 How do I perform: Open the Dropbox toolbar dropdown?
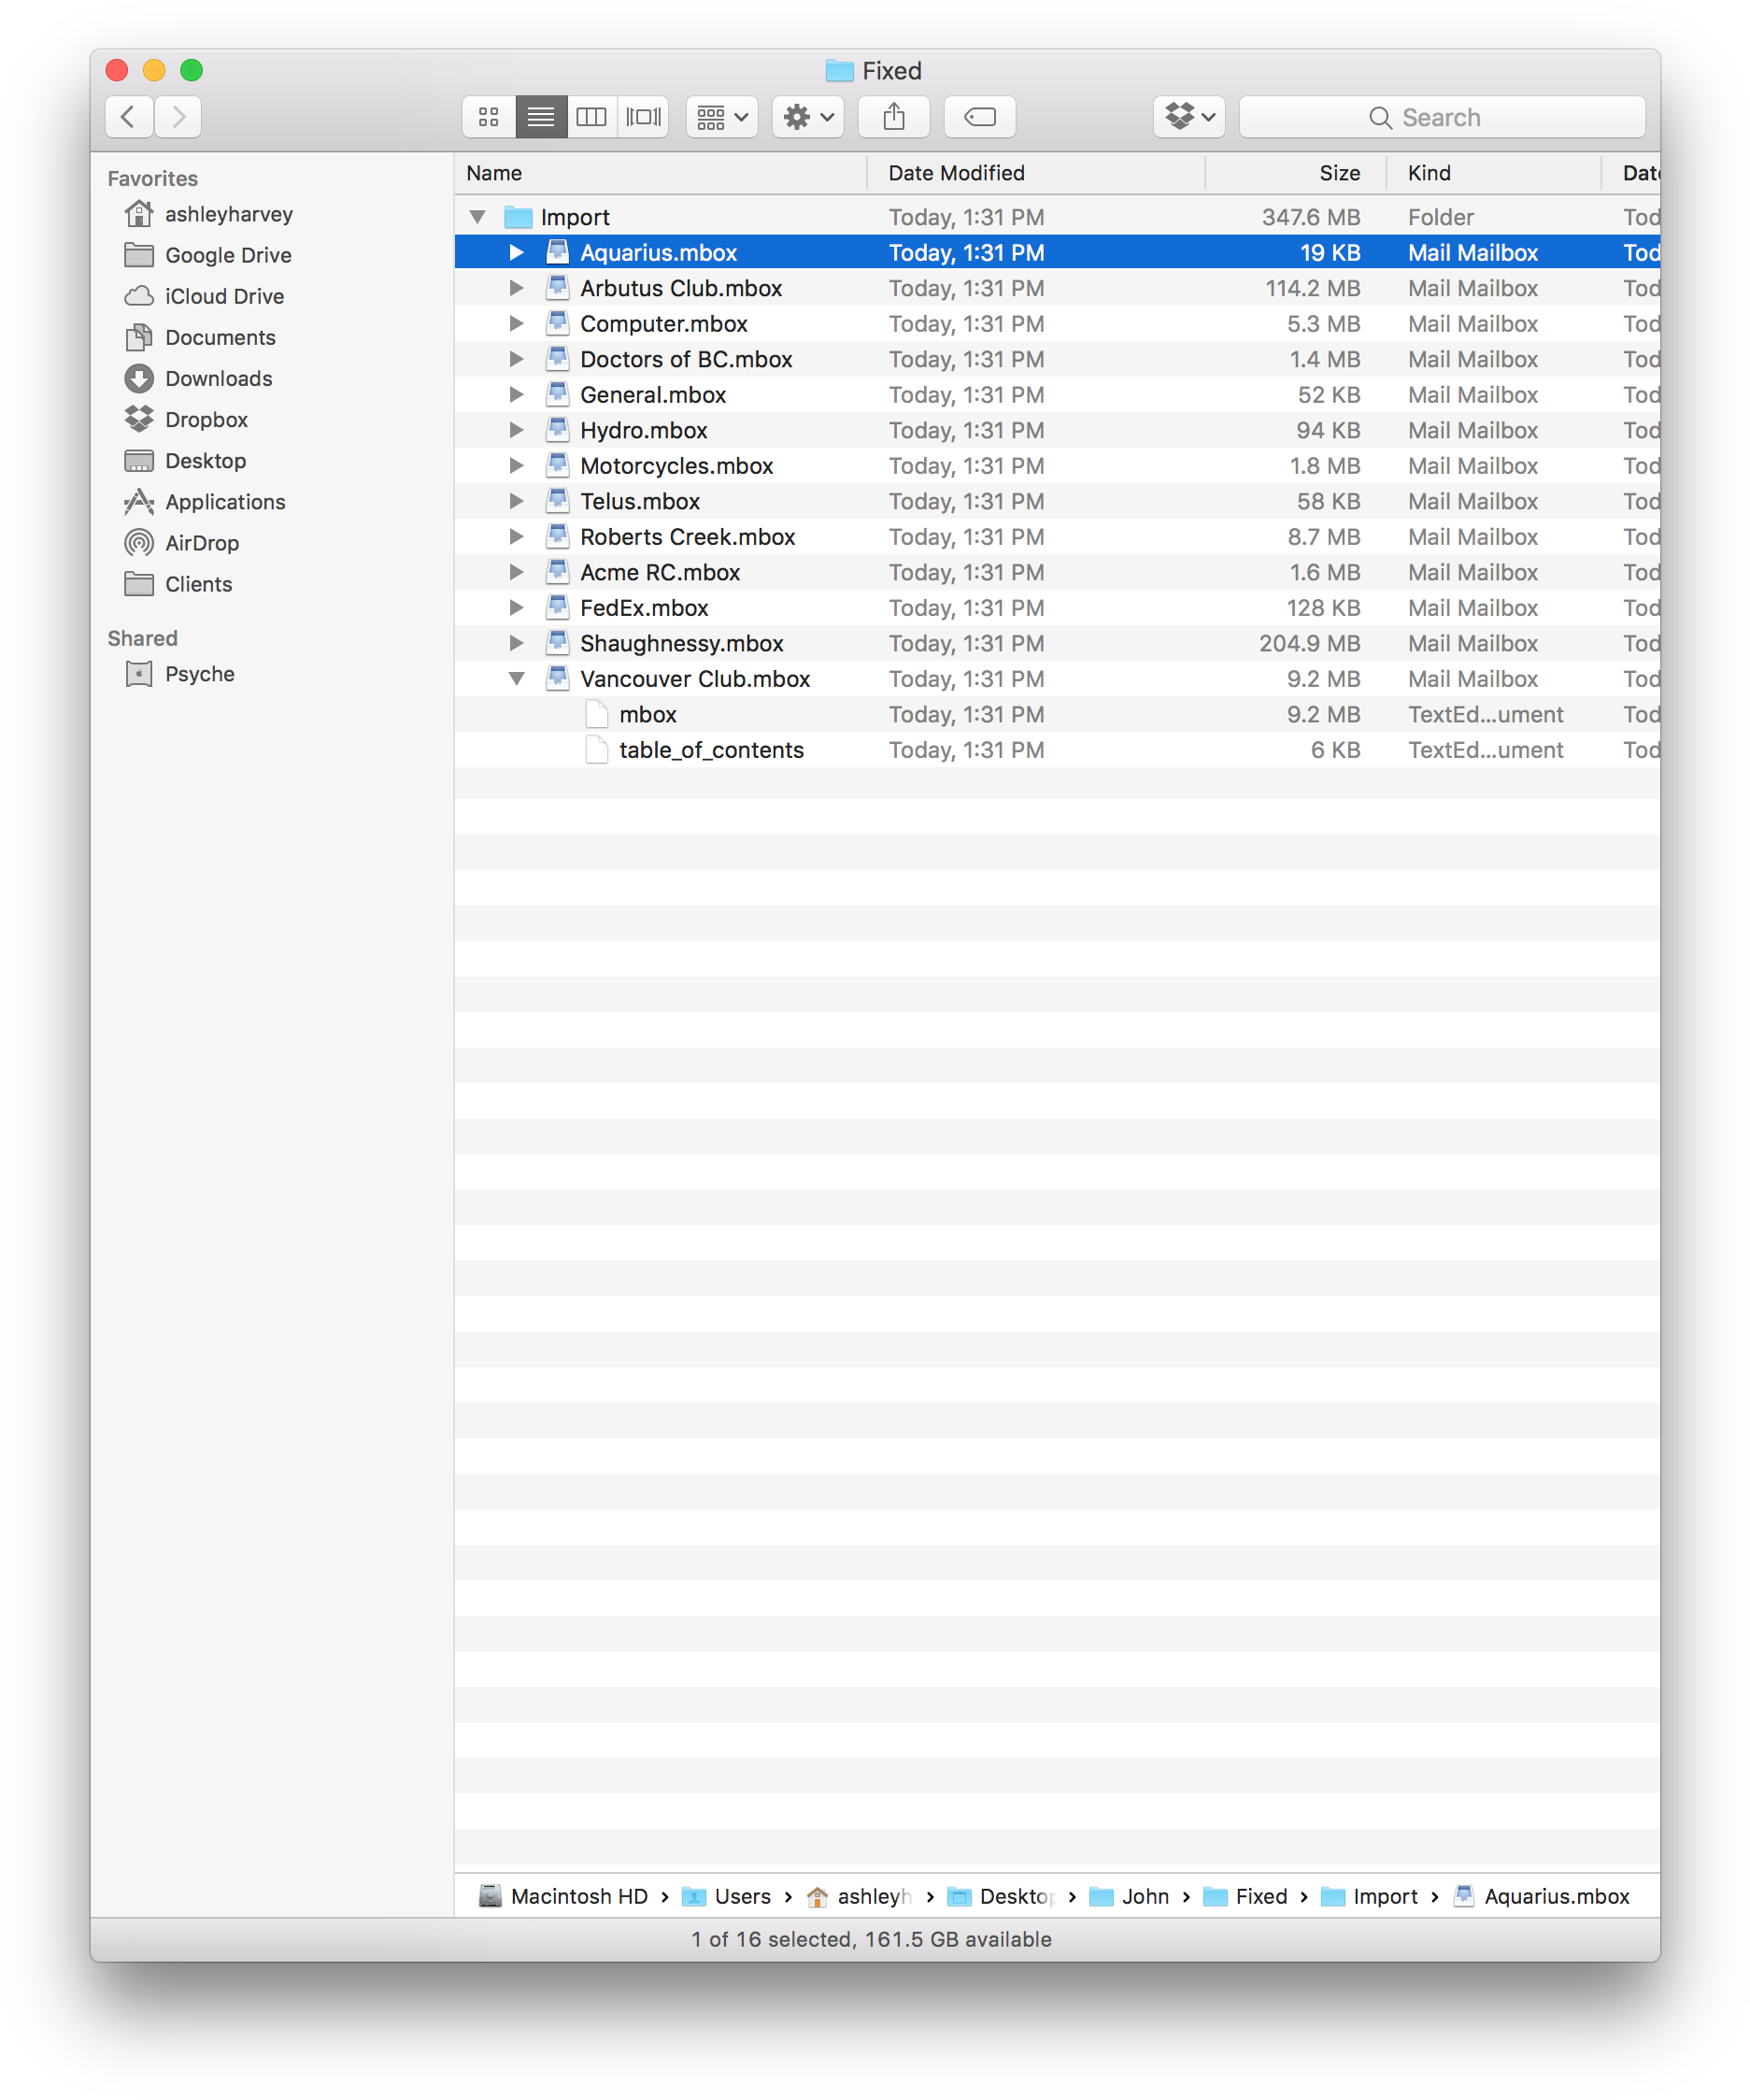click(1189, 117)
